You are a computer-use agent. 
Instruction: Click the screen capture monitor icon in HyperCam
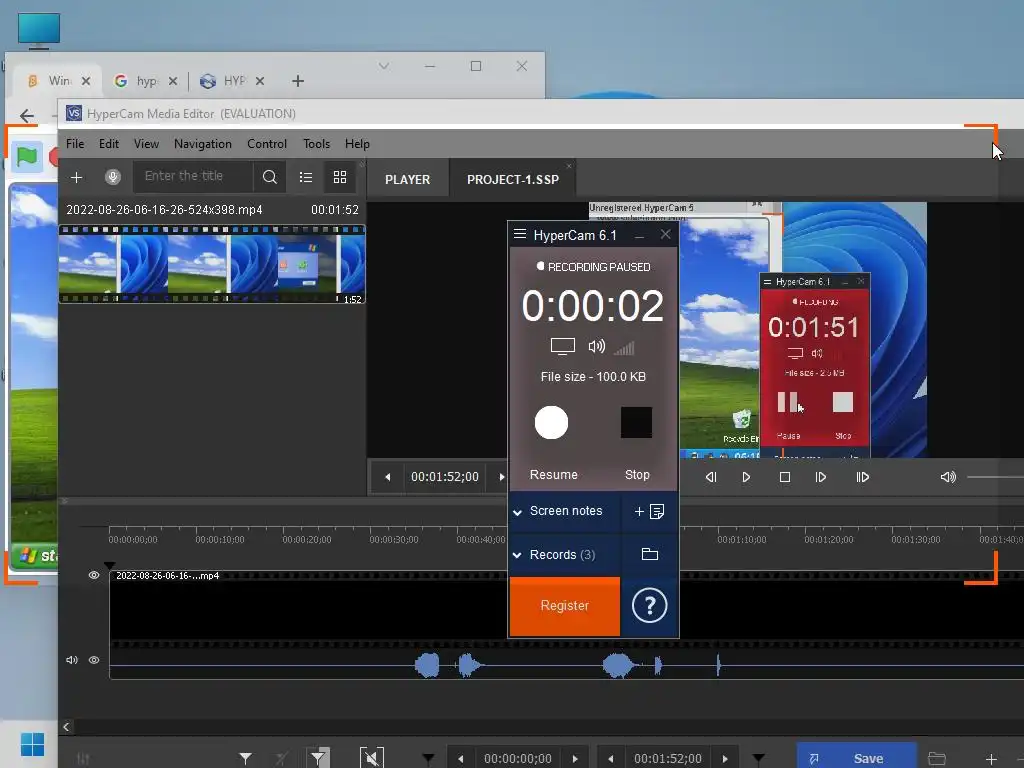tap(562, 346)
